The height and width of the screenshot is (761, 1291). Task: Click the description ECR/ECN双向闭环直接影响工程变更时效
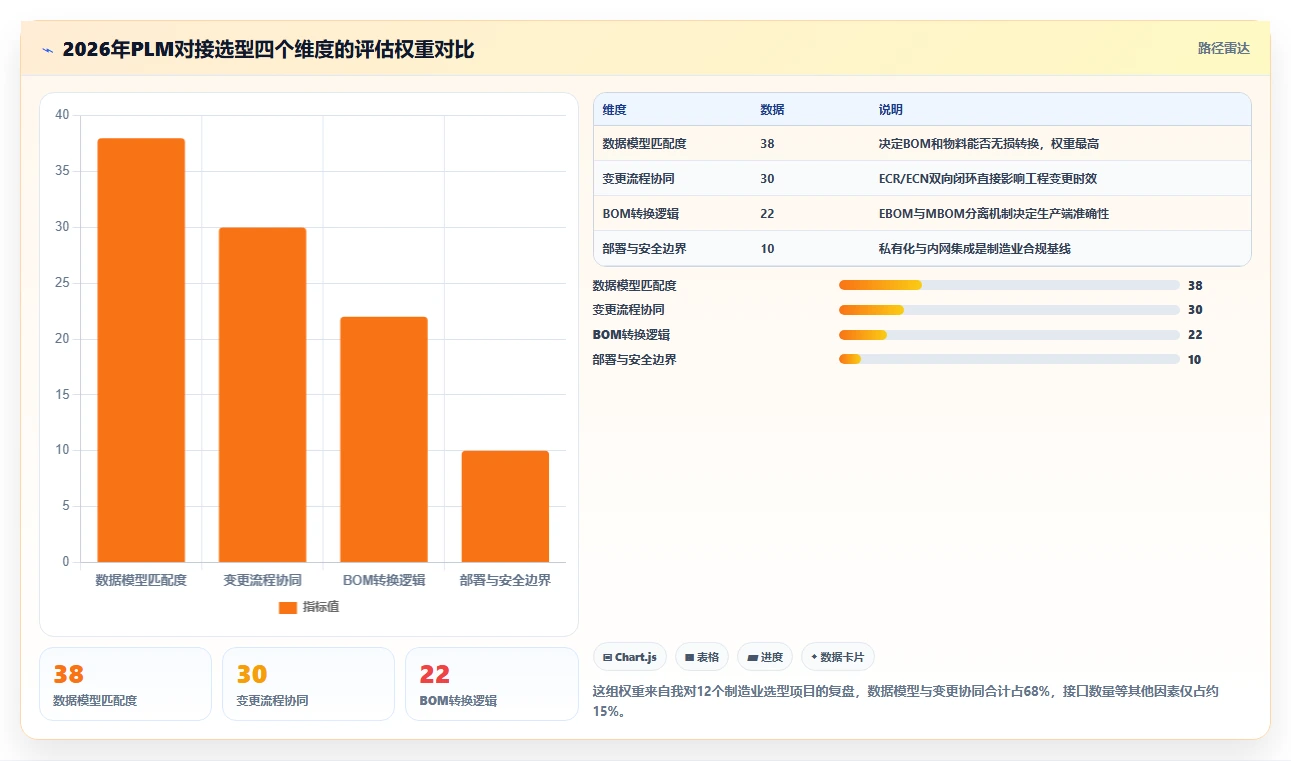coord(988,179)
